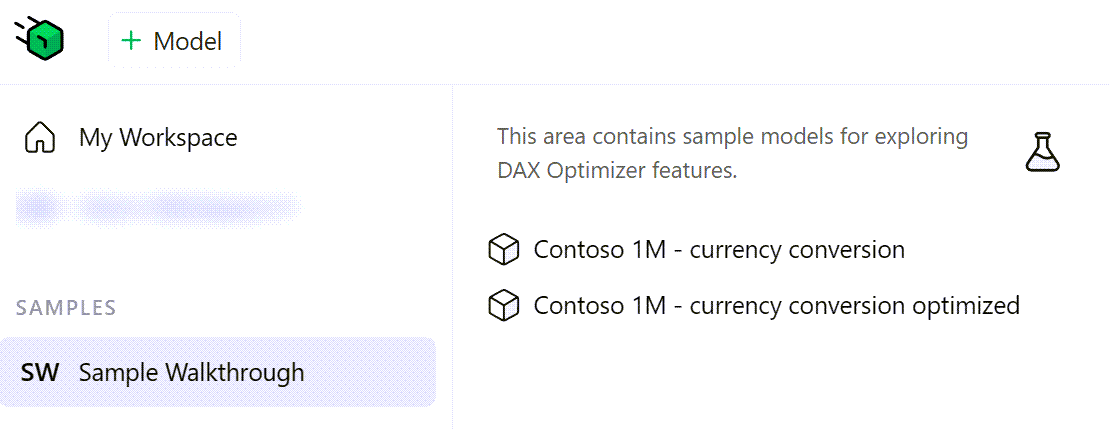Click the home icon beside My Workspace
This screenshot has width=1109, height=430.
(40, 138)
